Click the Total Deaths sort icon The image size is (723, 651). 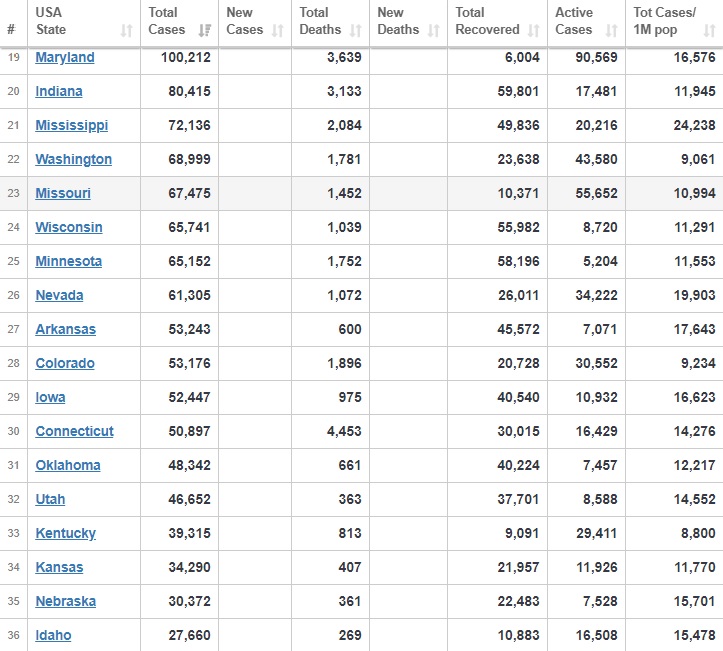coord(356,31)
